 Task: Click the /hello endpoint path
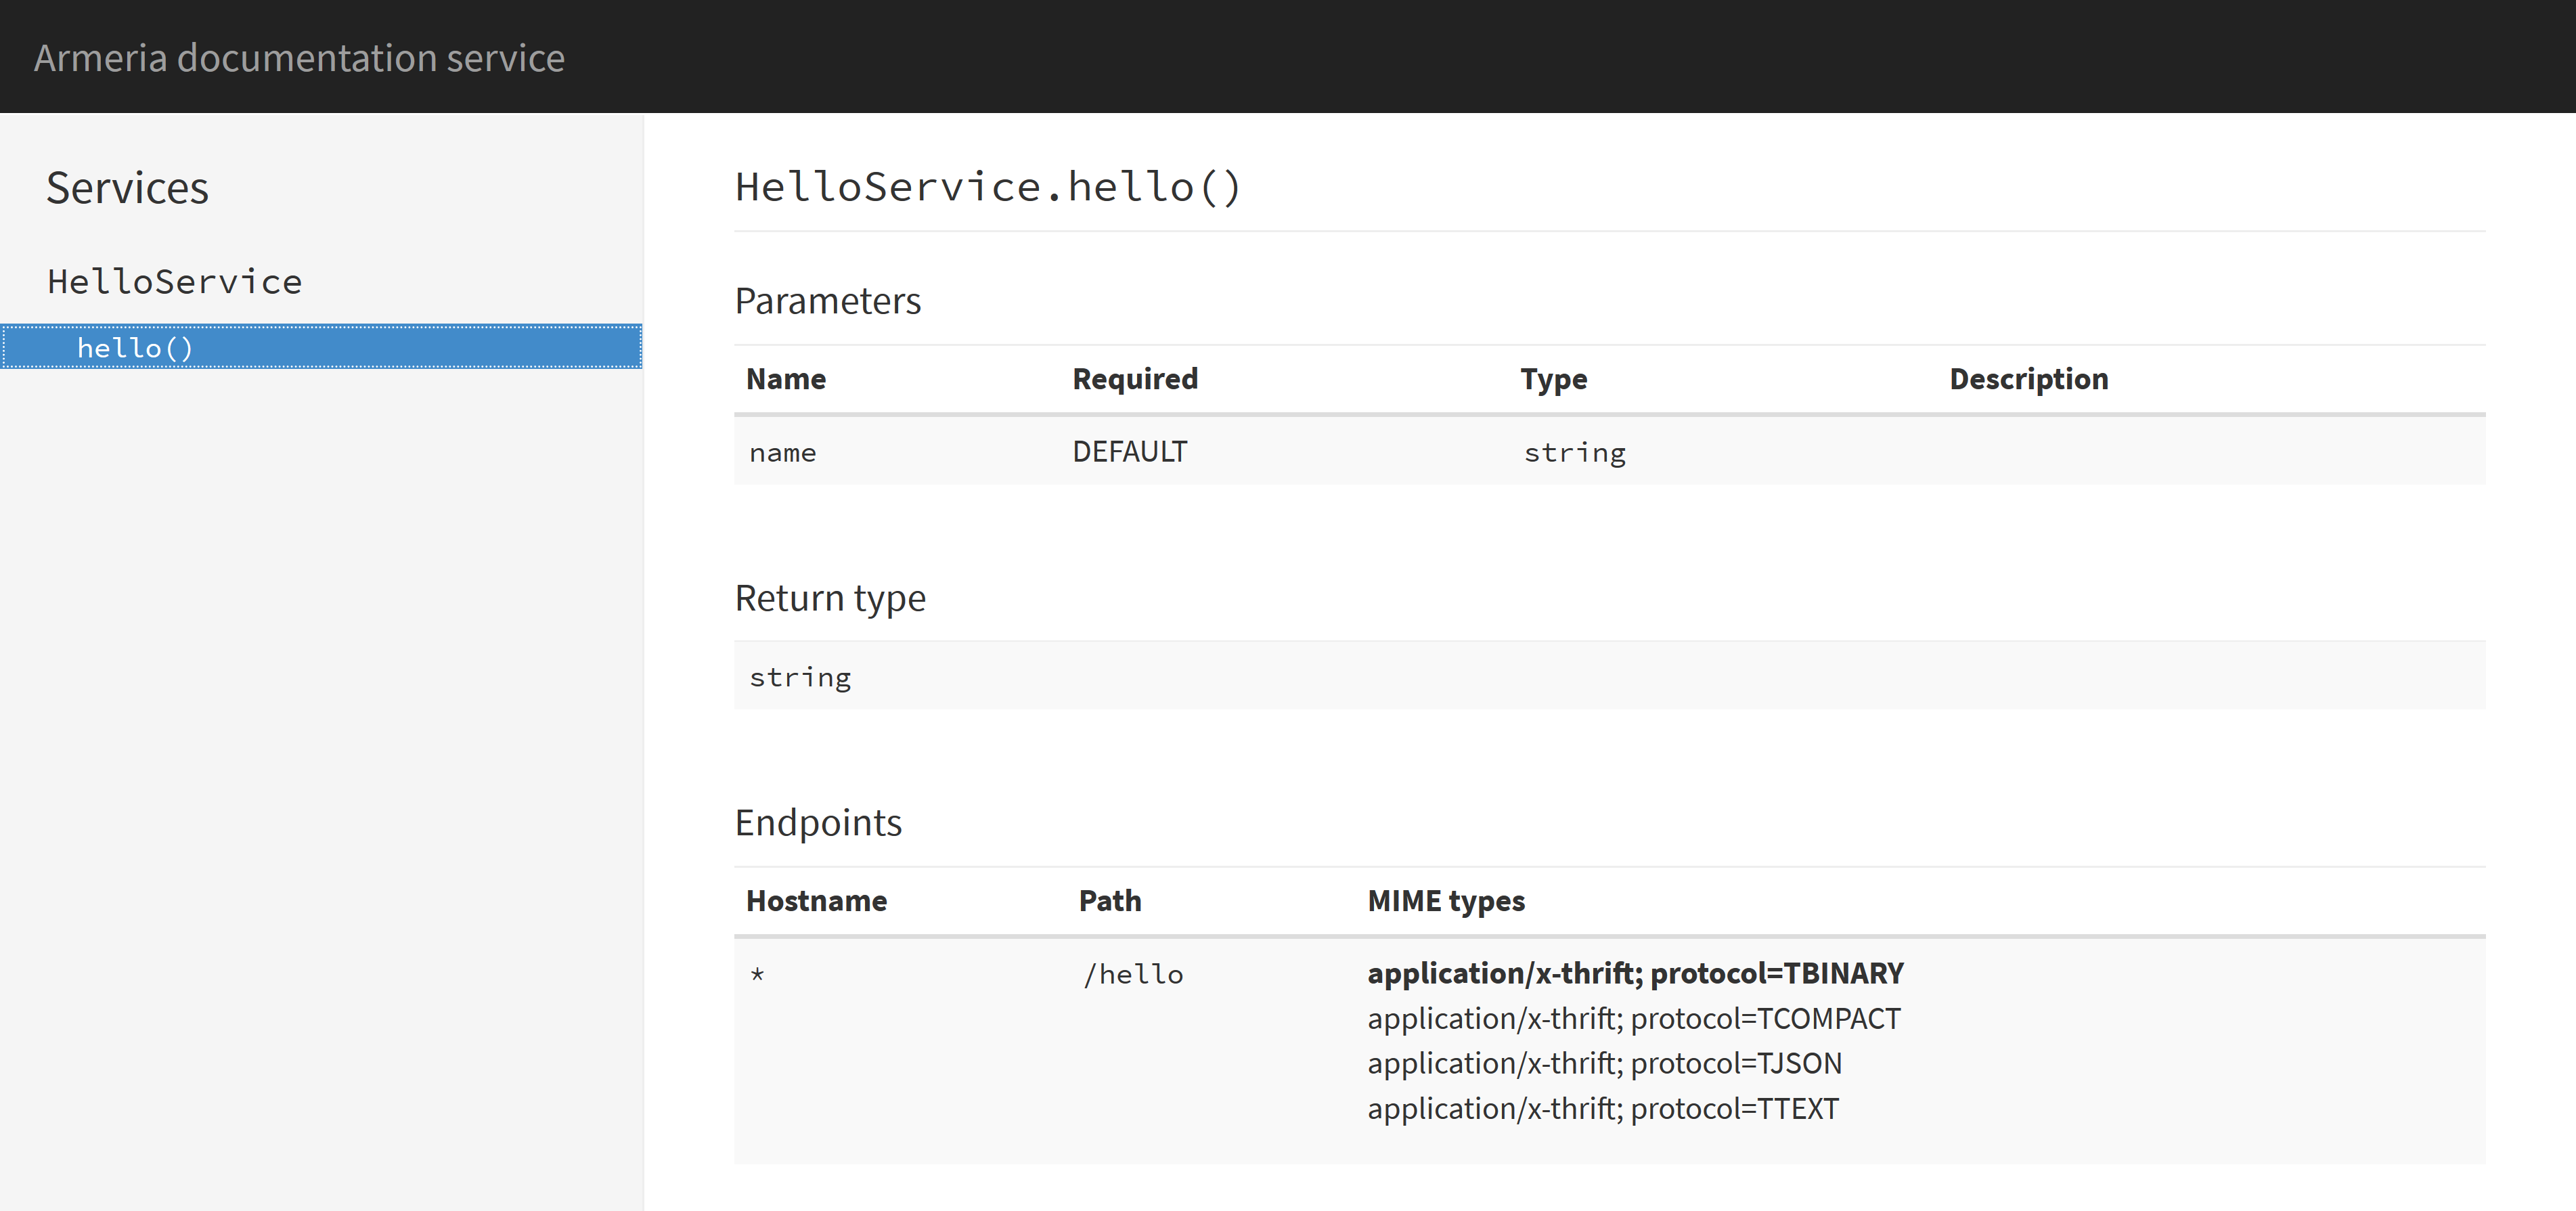click(1133, 975)
